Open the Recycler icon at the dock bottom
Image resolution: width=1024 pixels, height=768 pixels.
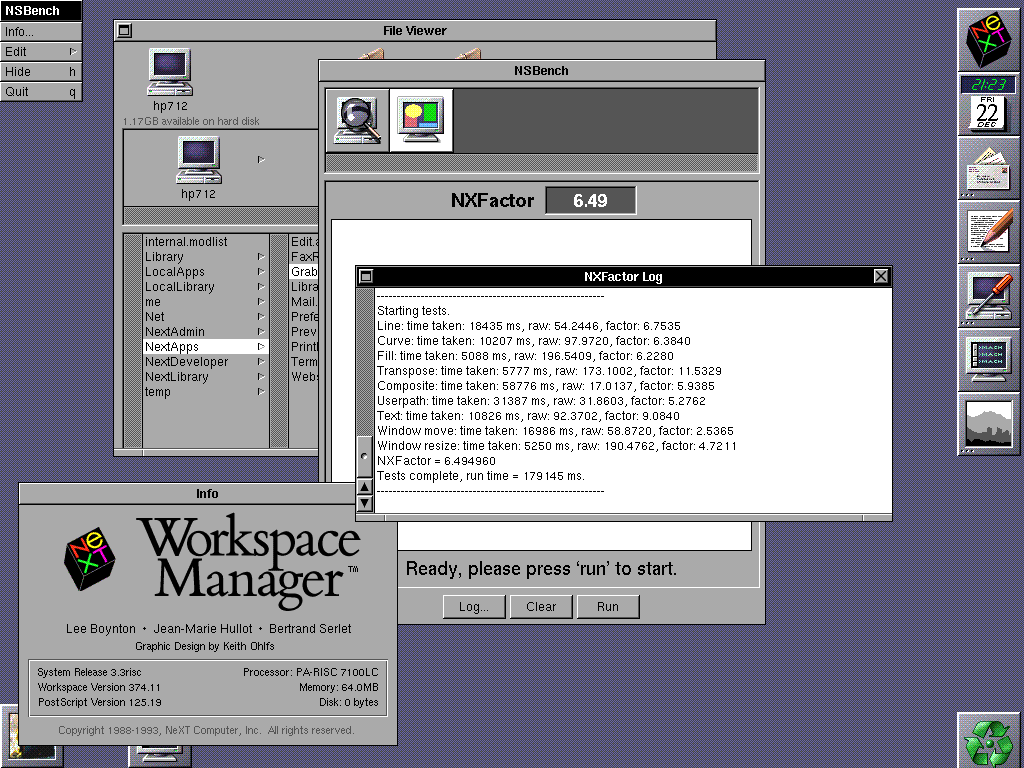pos(990,742)
